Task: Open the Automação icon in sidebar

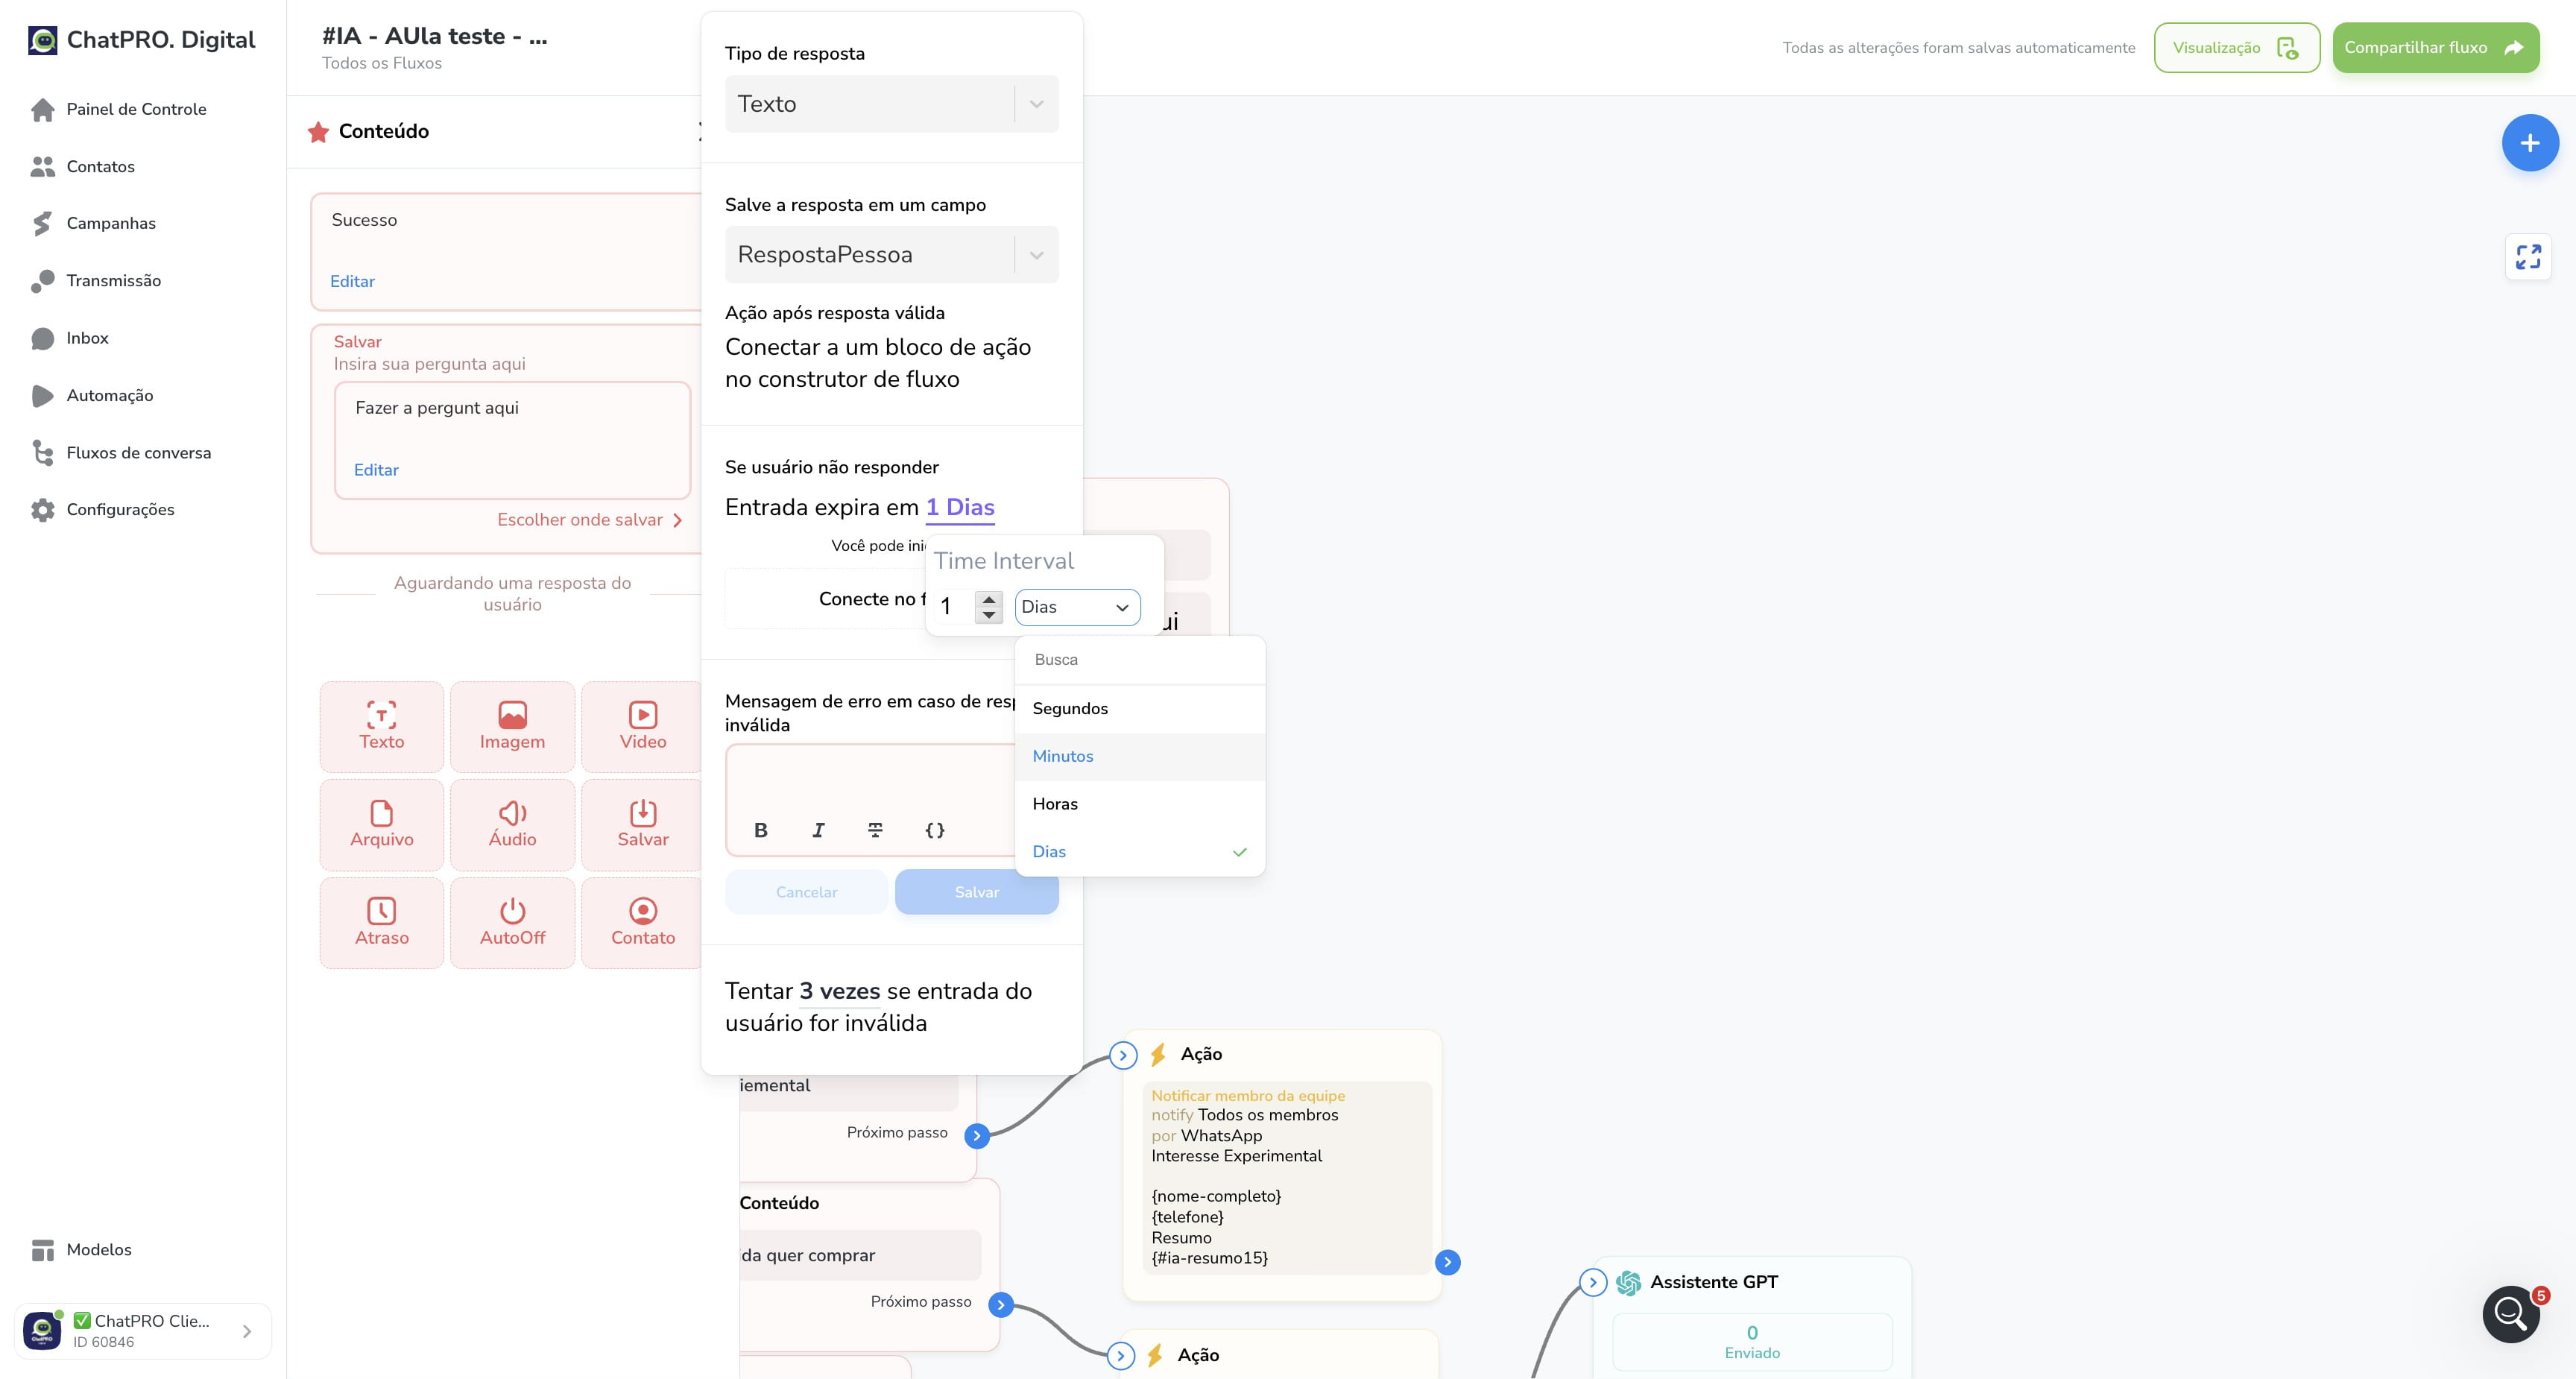Action: pyautogui.click(x=42, y=395)
